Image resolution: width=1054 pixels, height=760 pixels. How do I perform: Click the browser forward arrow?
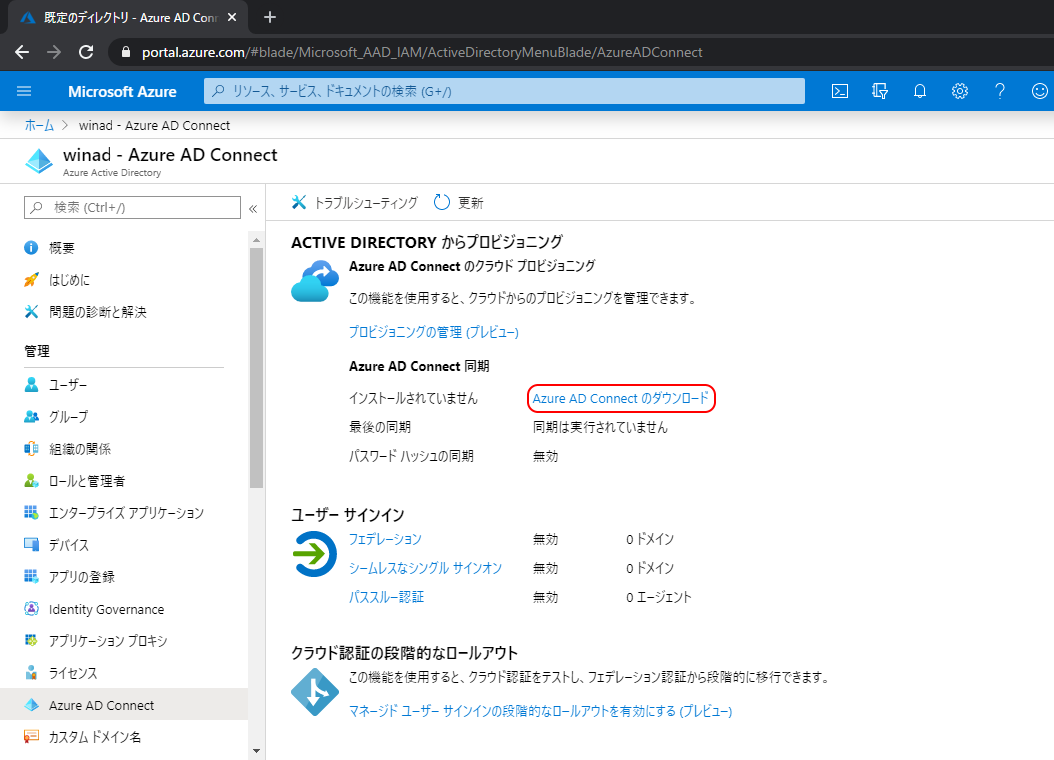[54, 52]
